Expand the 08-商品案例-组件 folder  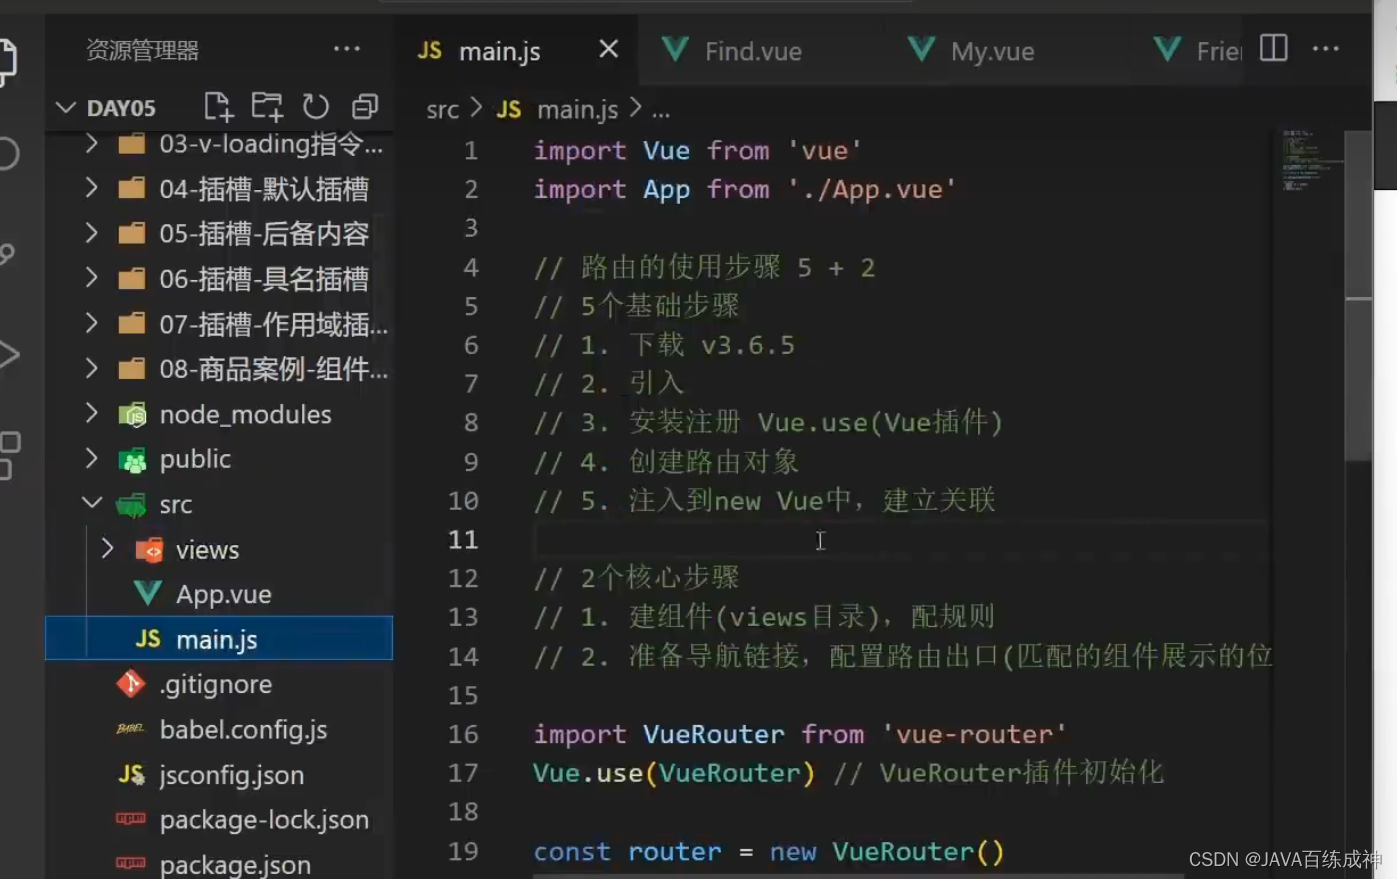click(91, 368)
